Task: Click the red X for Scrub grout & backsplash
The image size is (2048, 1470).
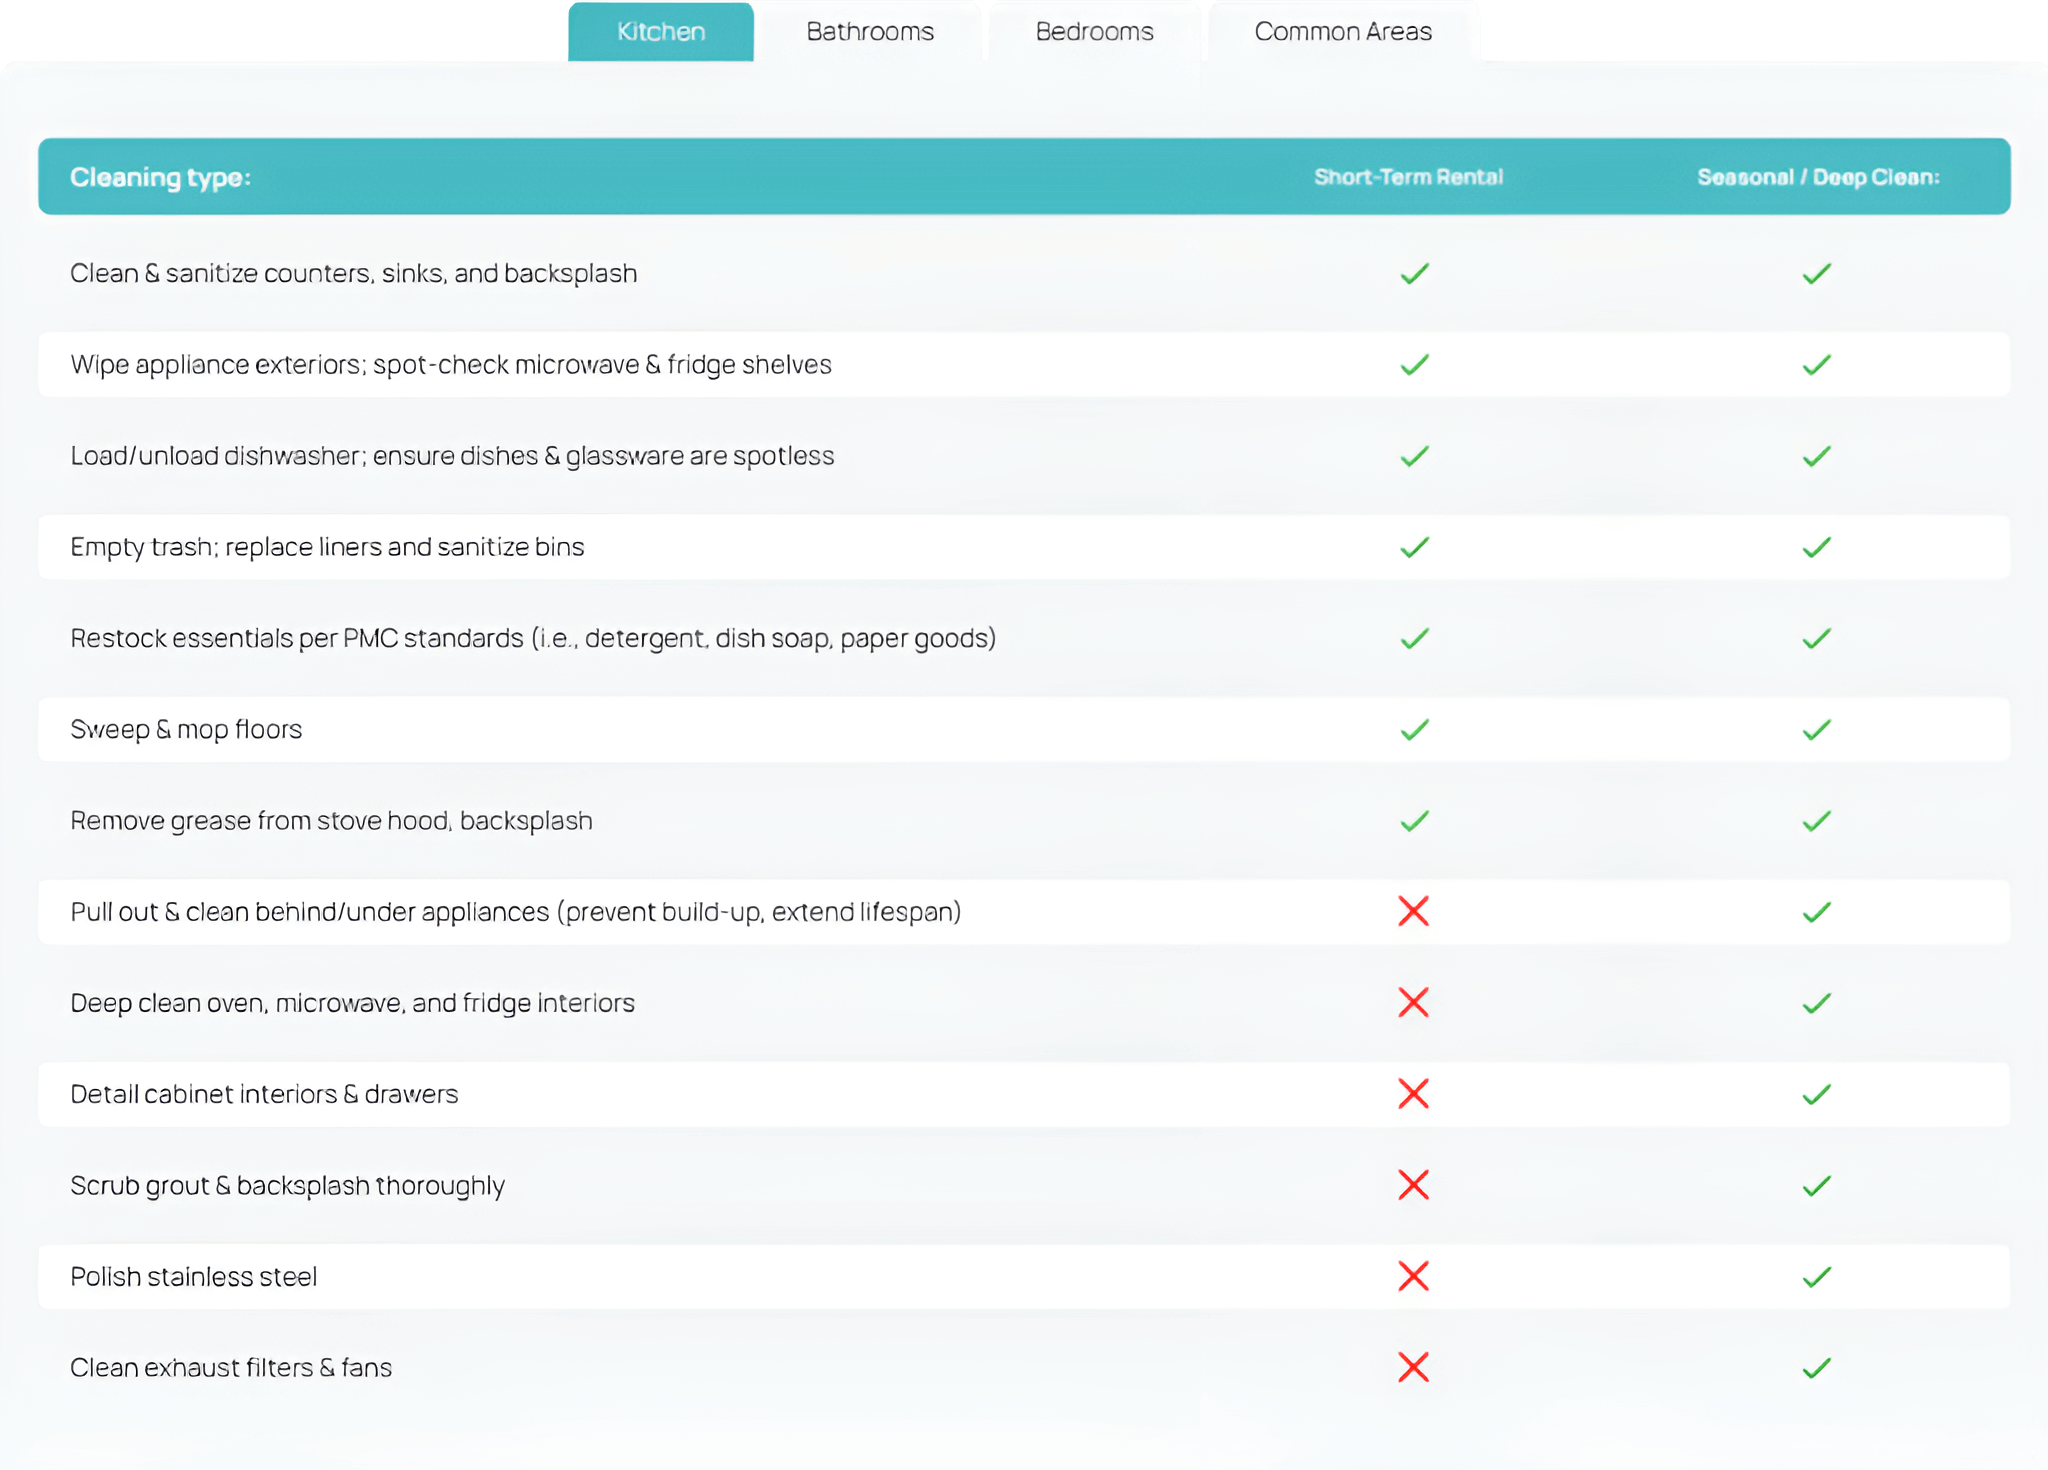Action: 1413,1185
